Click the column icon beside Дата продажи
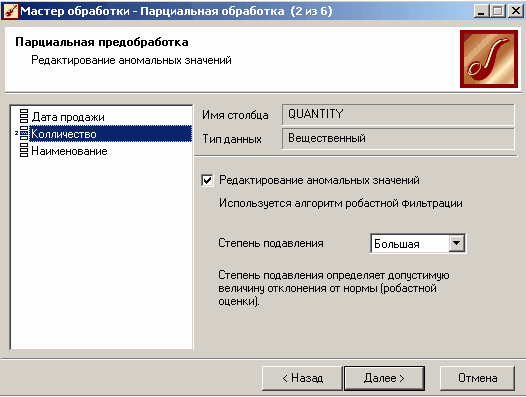Image resolution: width=526 pixels, height=397 pixels. [24, 116]
